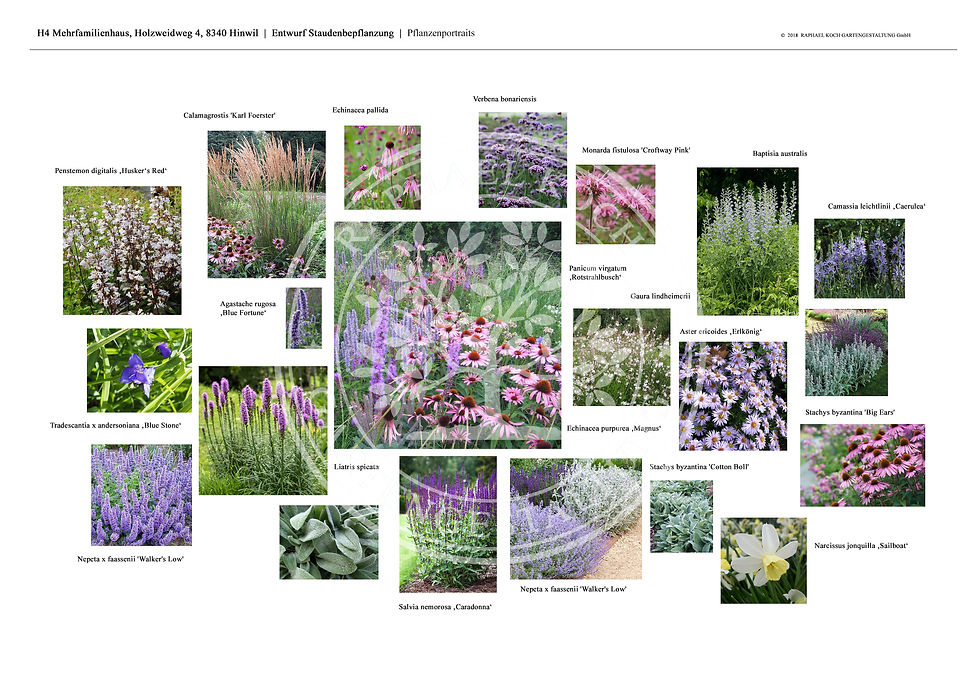Click the 'Agastache rugosa Blue Fortune' label
The width and height of the screenshot is (980, 676).
pyautogui.click(x=248, y=308)
